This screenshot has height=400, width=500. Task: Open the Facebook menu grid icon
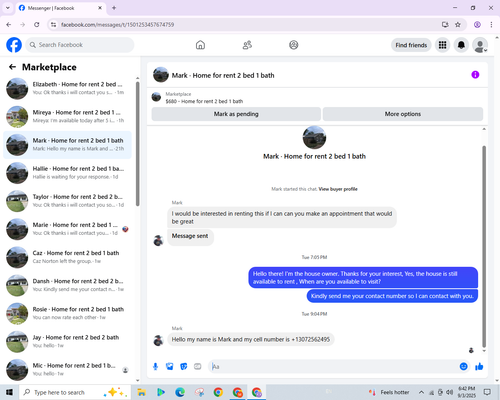click(442, 45)
